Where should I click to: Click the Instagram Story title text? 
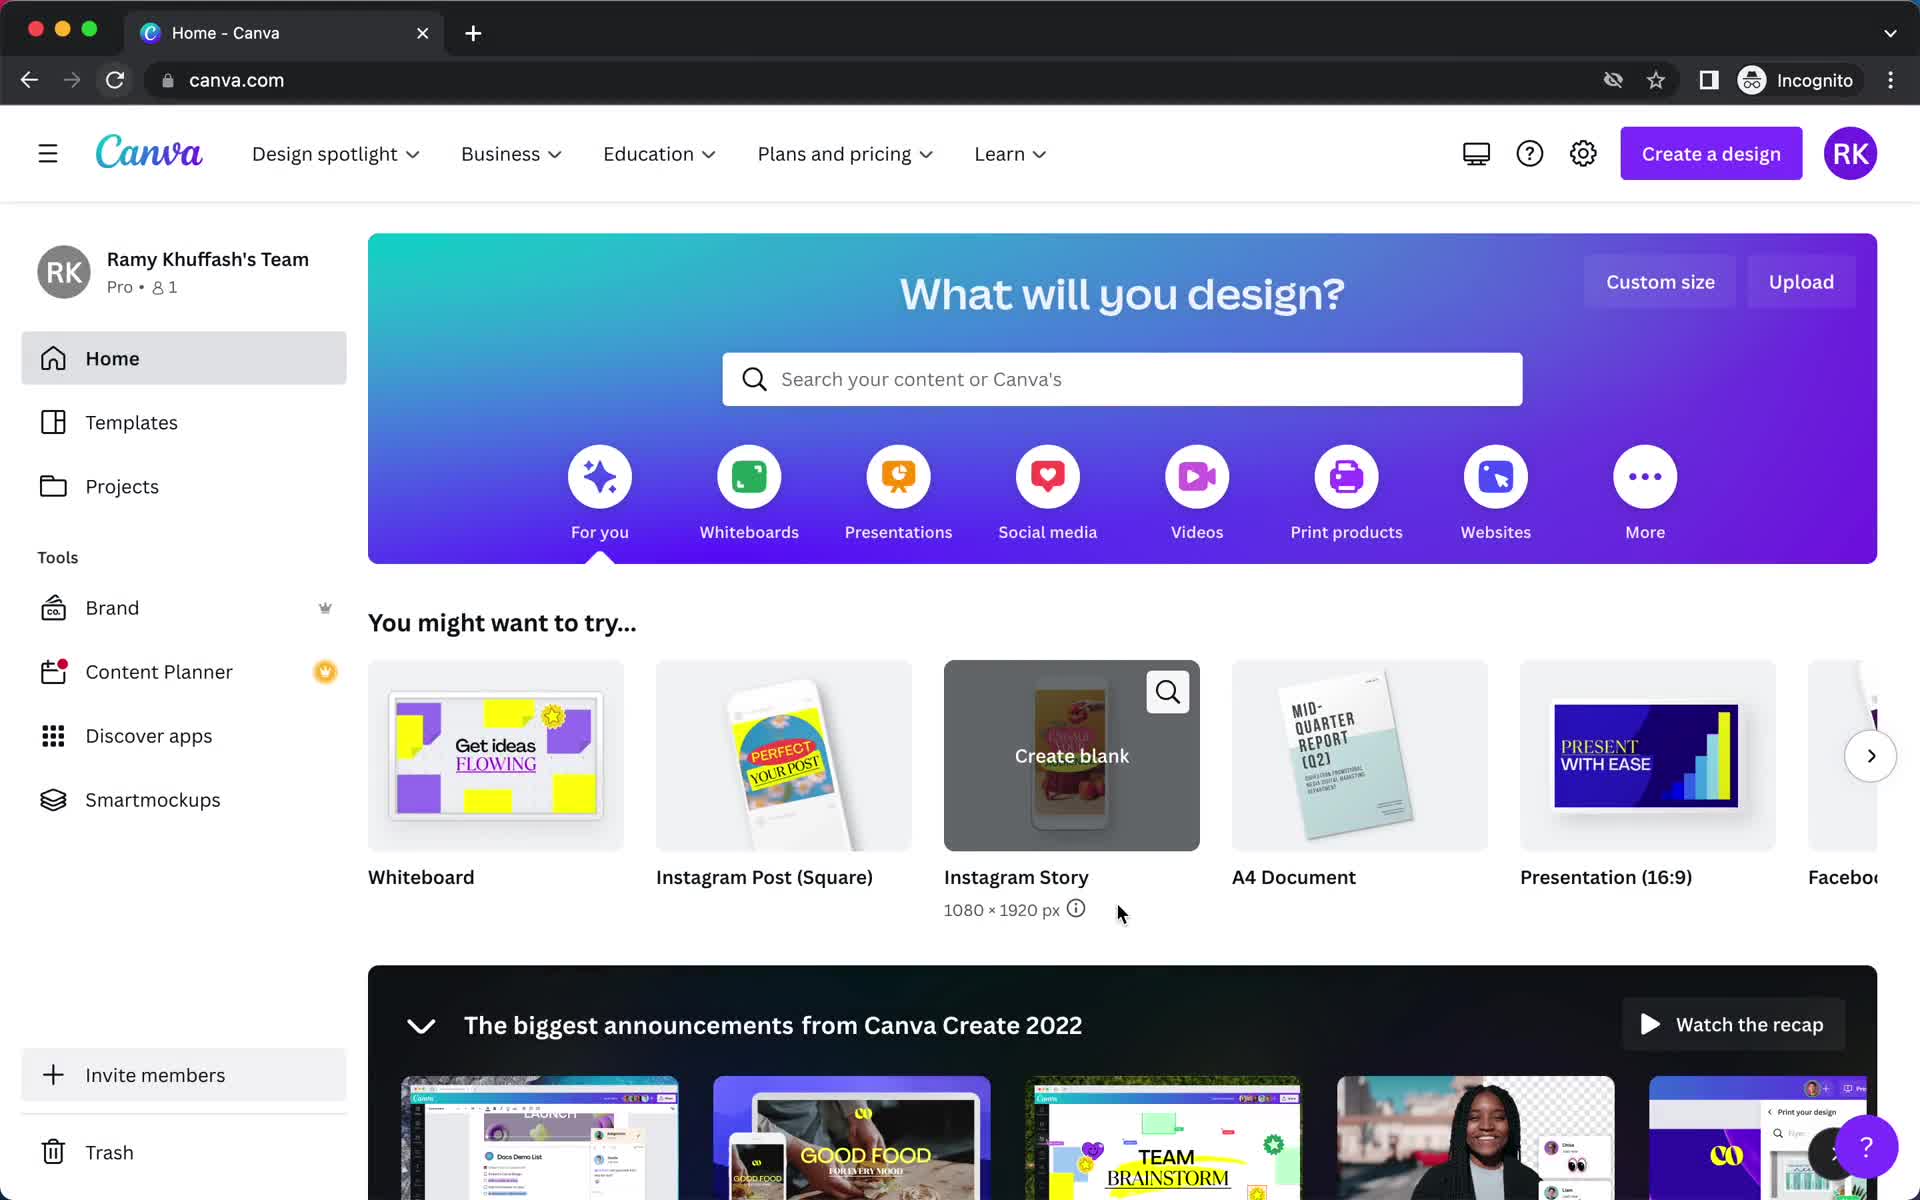(1016, 877)
